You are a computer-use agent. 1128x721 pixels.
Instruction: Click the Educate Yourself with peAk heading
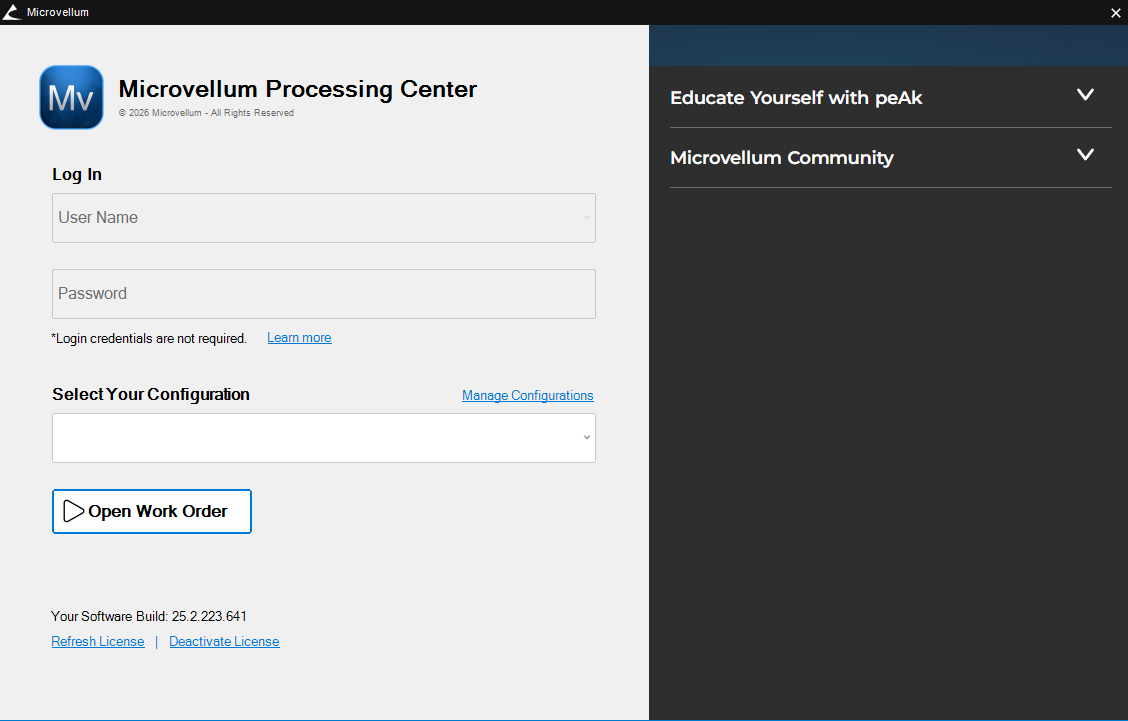pyautogui.click(x=796, y=98)
